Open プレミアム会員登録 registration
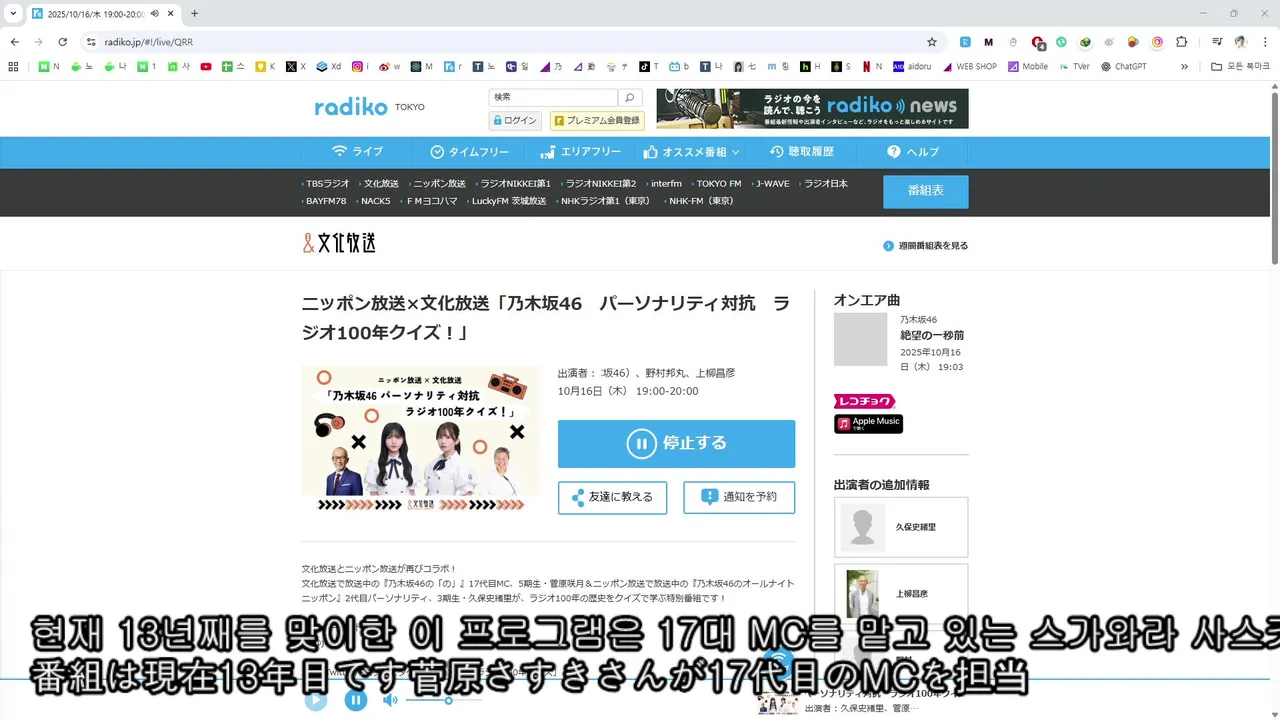The height and width of the screenshot is (720, 1280). 597,120
